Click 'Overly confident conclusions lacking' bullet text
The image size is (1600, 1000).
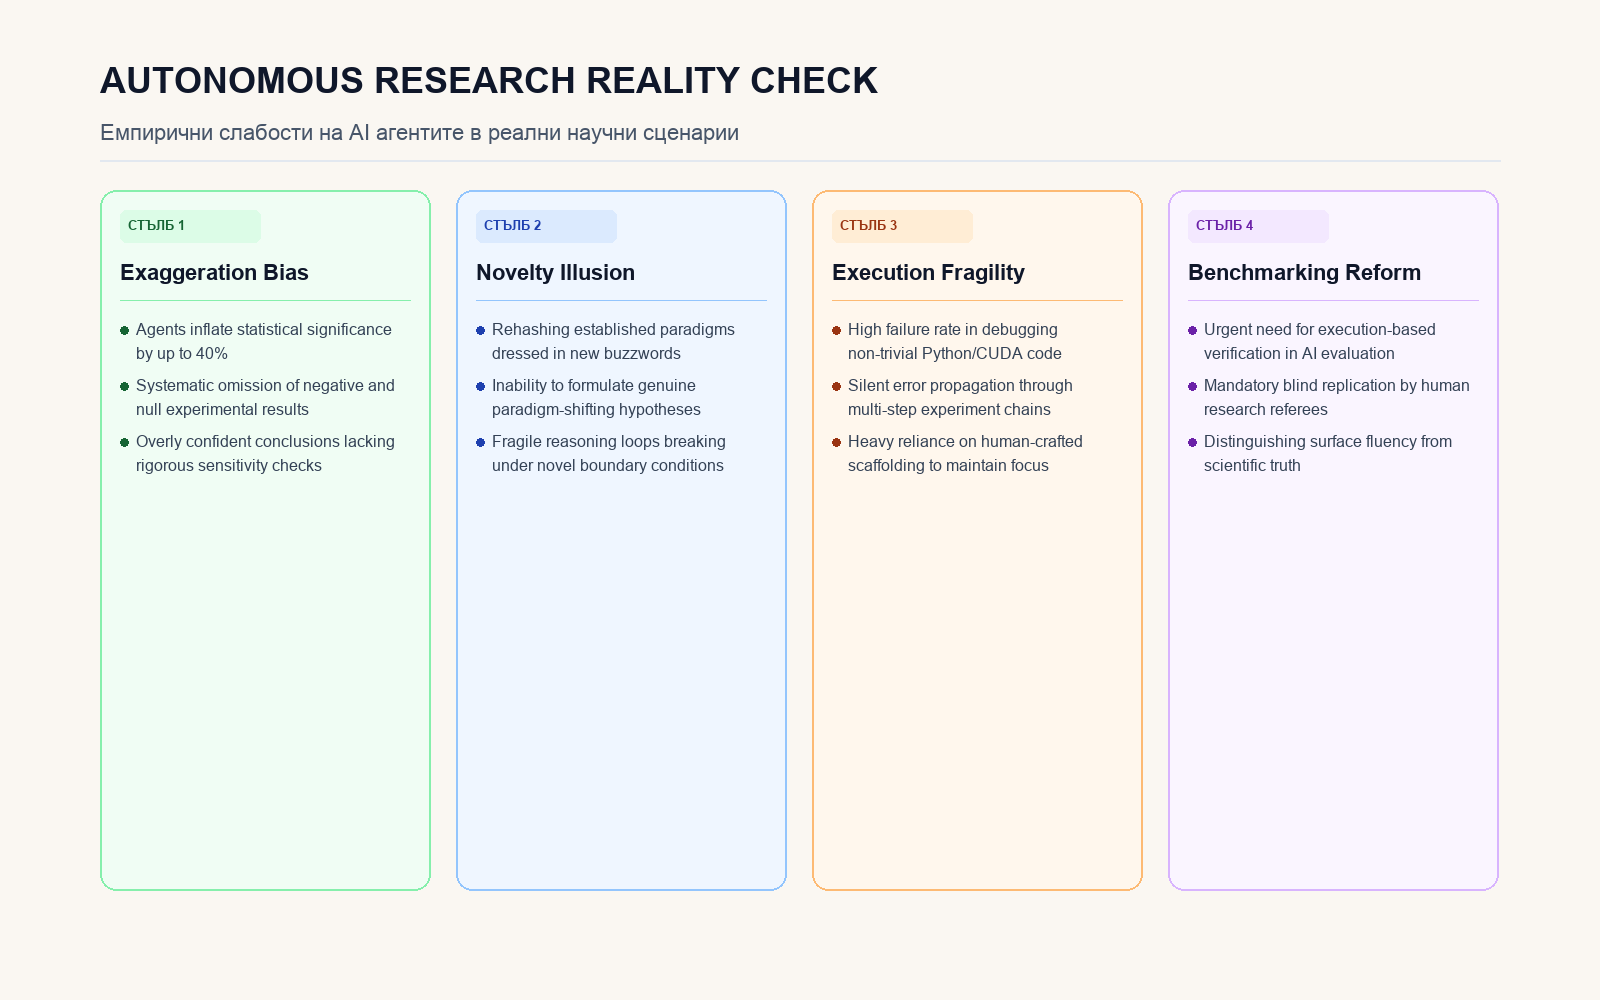click(x=265, y=442)
